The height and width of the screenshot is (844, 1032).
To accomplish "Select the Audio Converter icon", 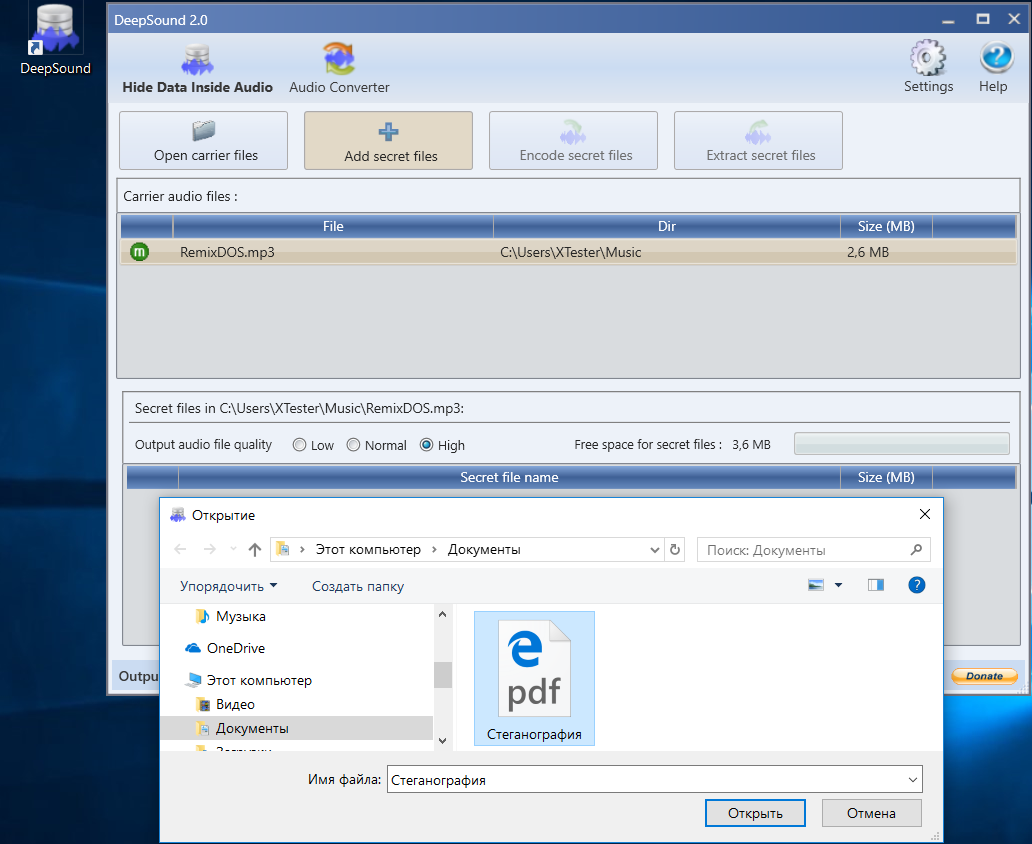I will 339,59.
